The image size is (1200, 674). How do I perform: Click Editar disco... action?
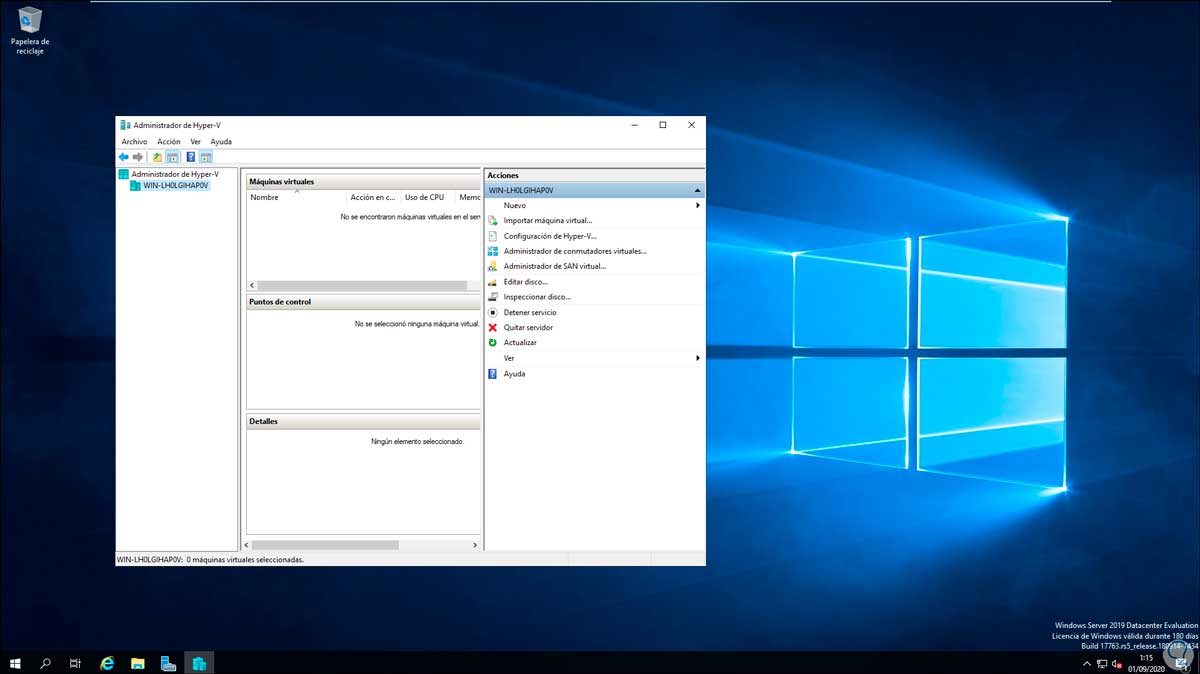(x=526, y=282)
